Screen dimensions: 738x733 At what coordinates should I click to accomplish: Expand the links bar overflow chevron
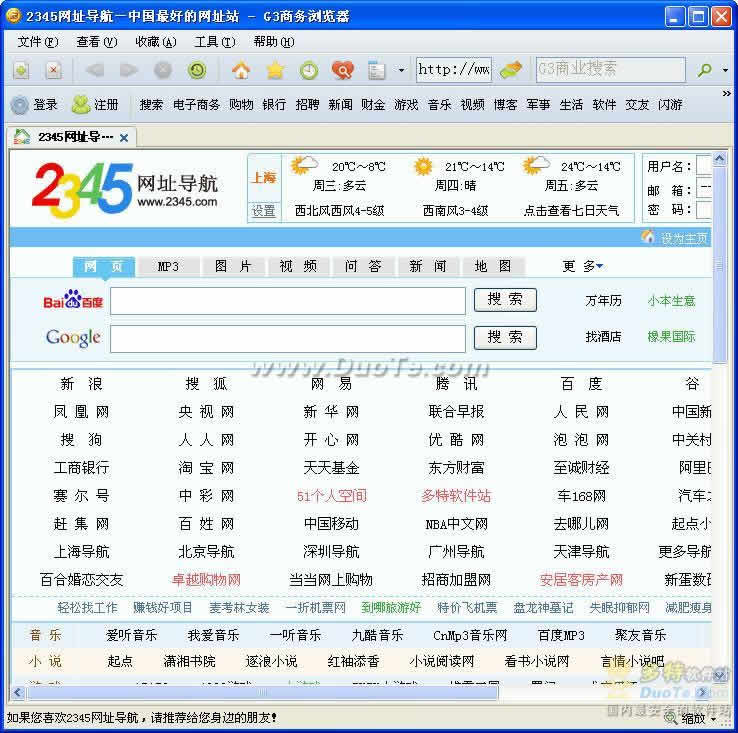click(727, 94)
